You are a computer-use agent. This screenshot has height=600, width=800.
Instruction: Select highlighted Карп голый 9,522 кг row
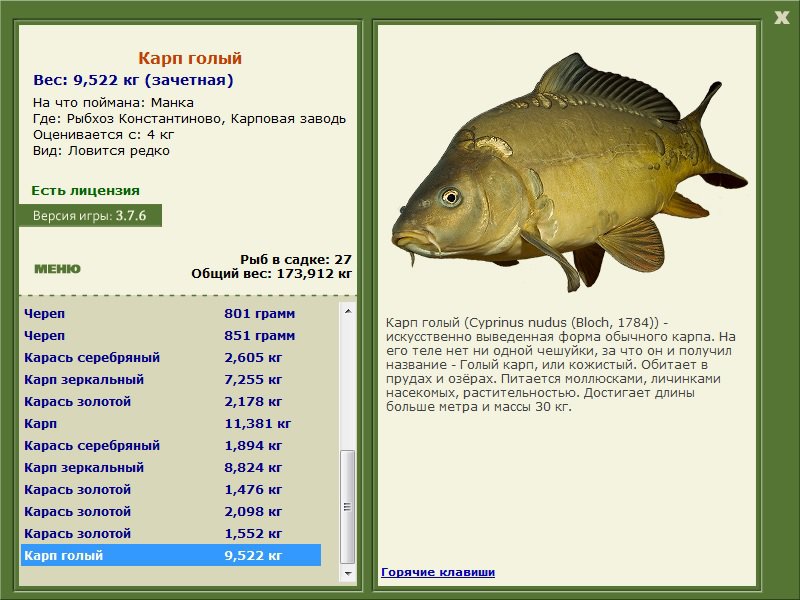(x=171, y=555)
